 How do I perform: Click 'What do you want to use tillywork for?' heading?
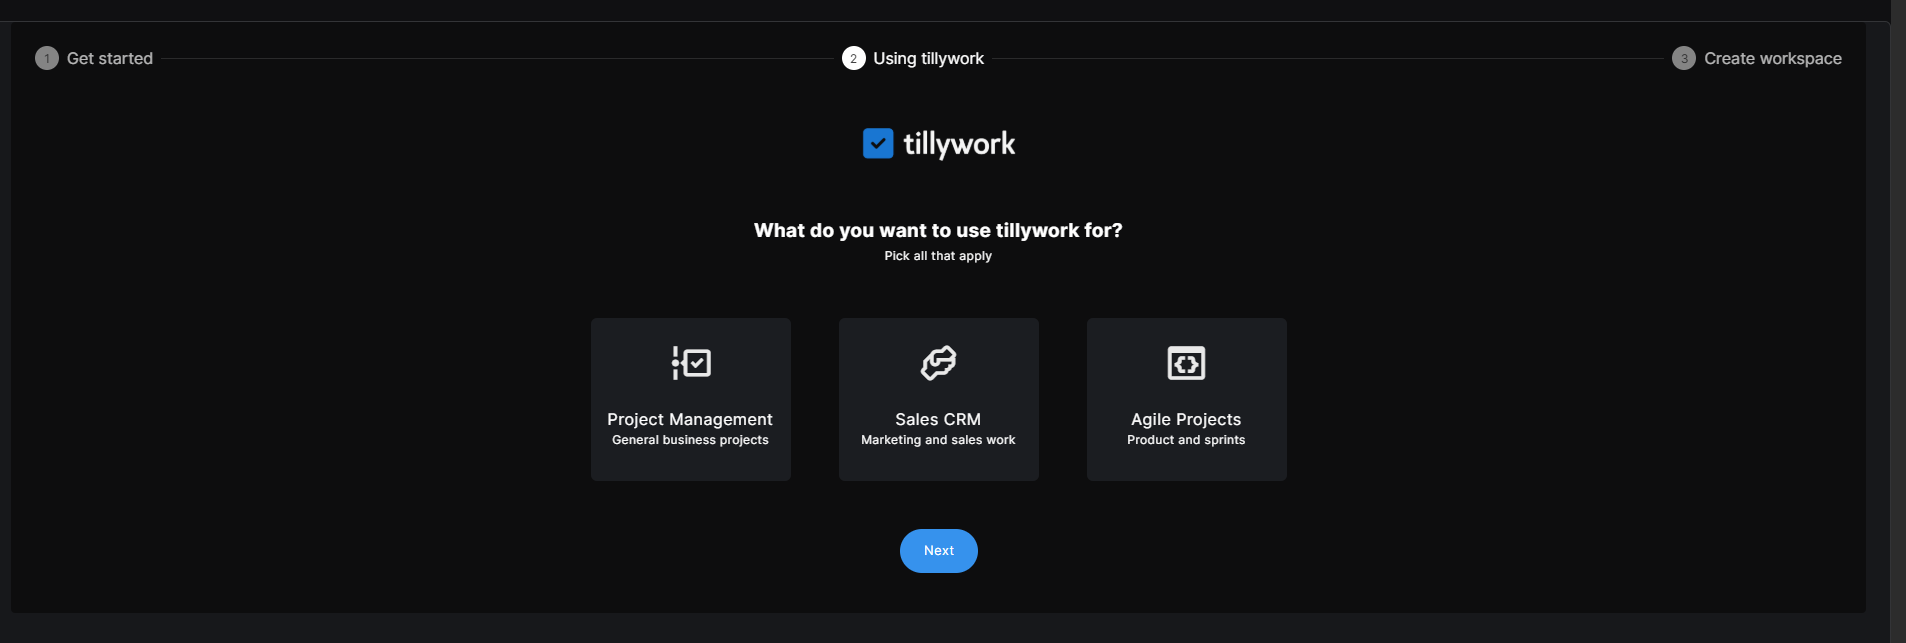point(938,230)
